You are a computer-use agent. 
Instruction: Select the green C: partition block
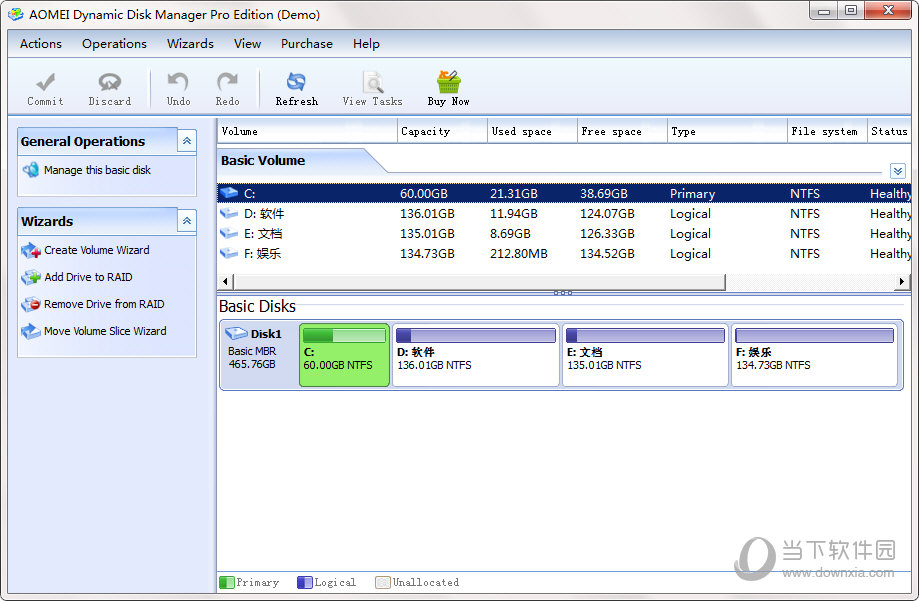point(344,354)
